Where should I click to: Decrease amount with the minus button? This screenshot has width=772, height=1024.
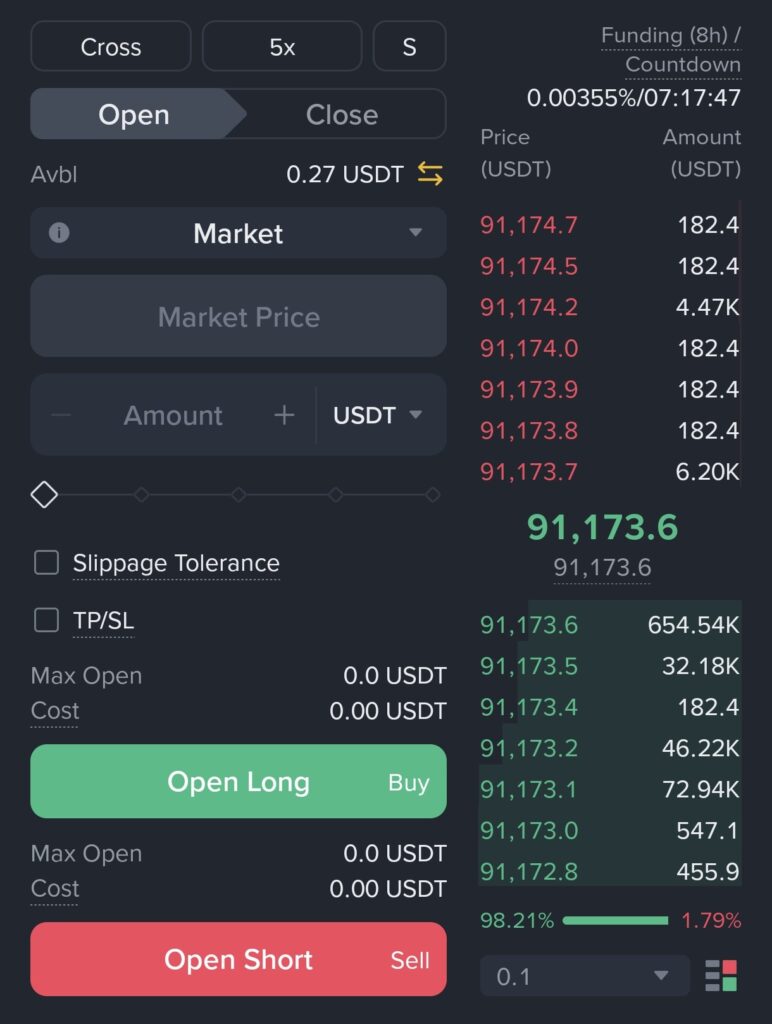click(x=61, y=415)
